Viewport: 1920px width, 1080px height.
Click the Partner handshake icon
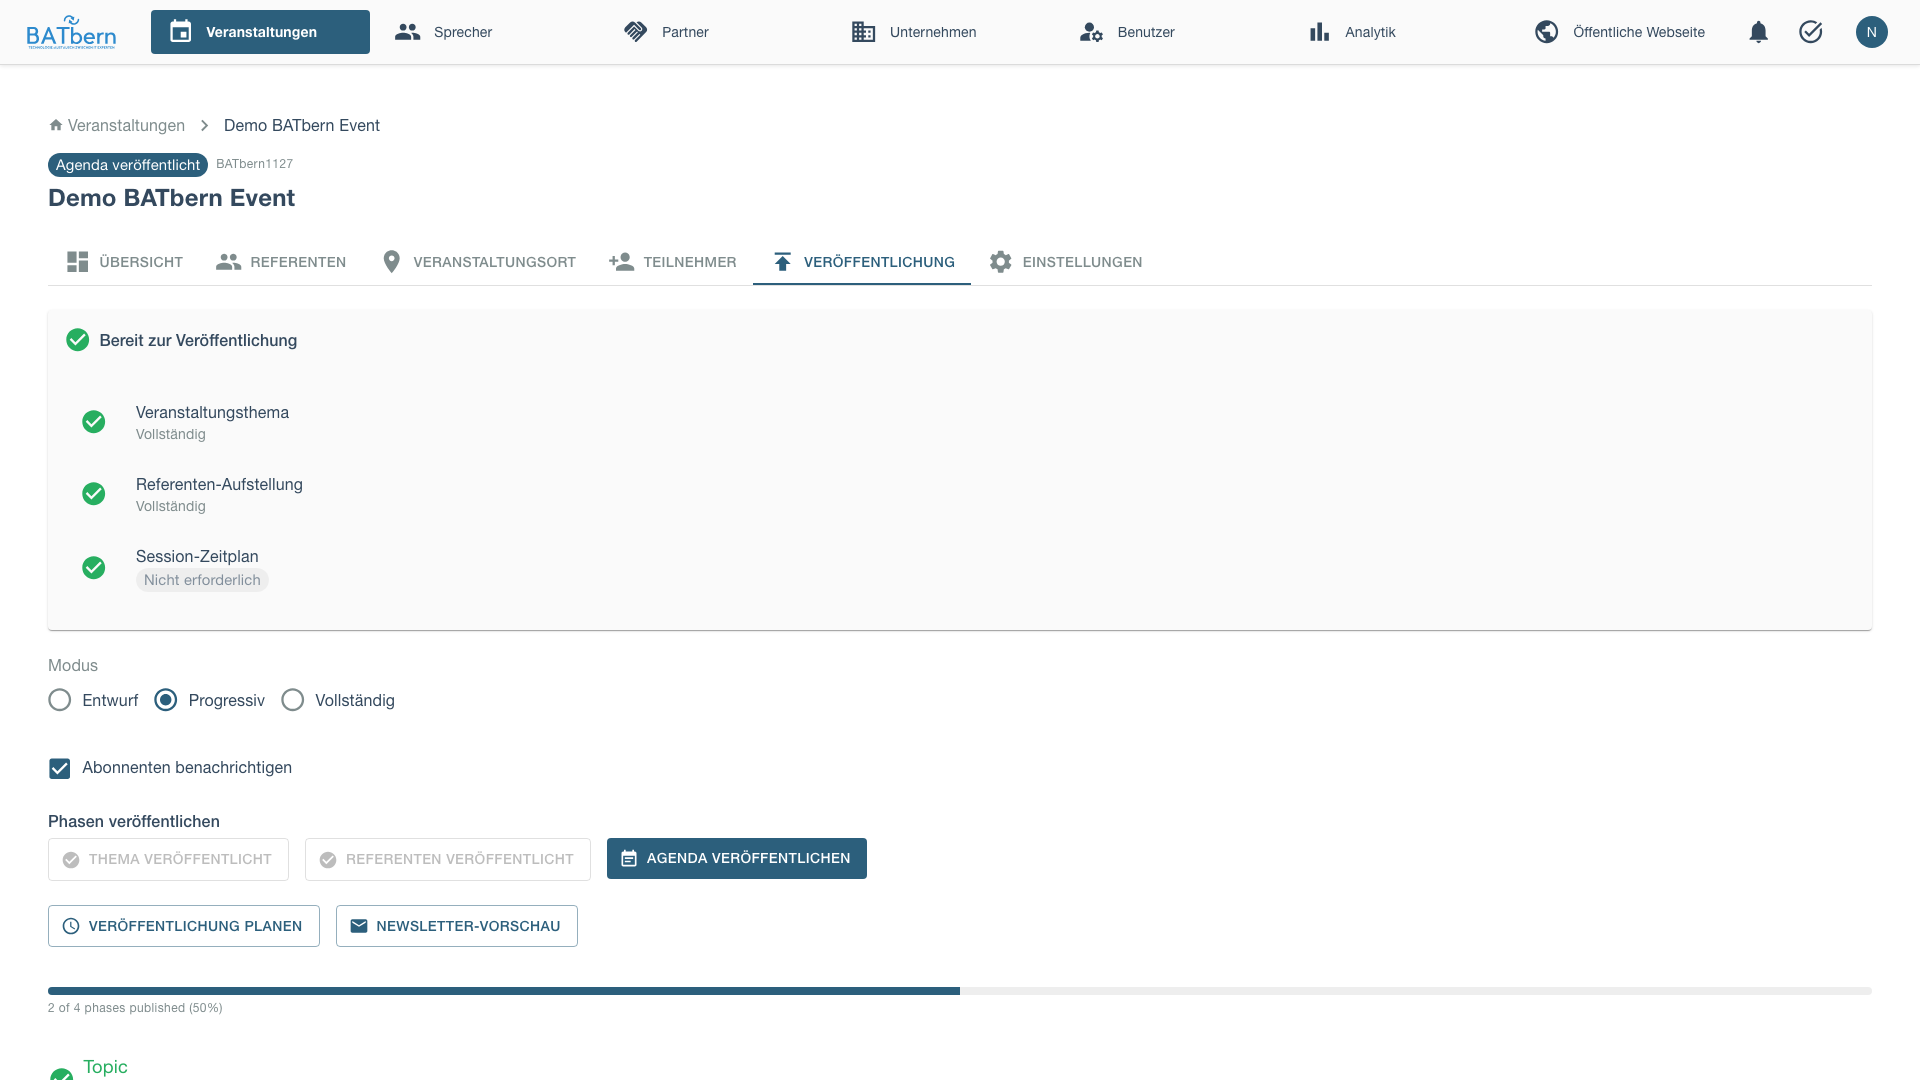[x=635, y=32]
